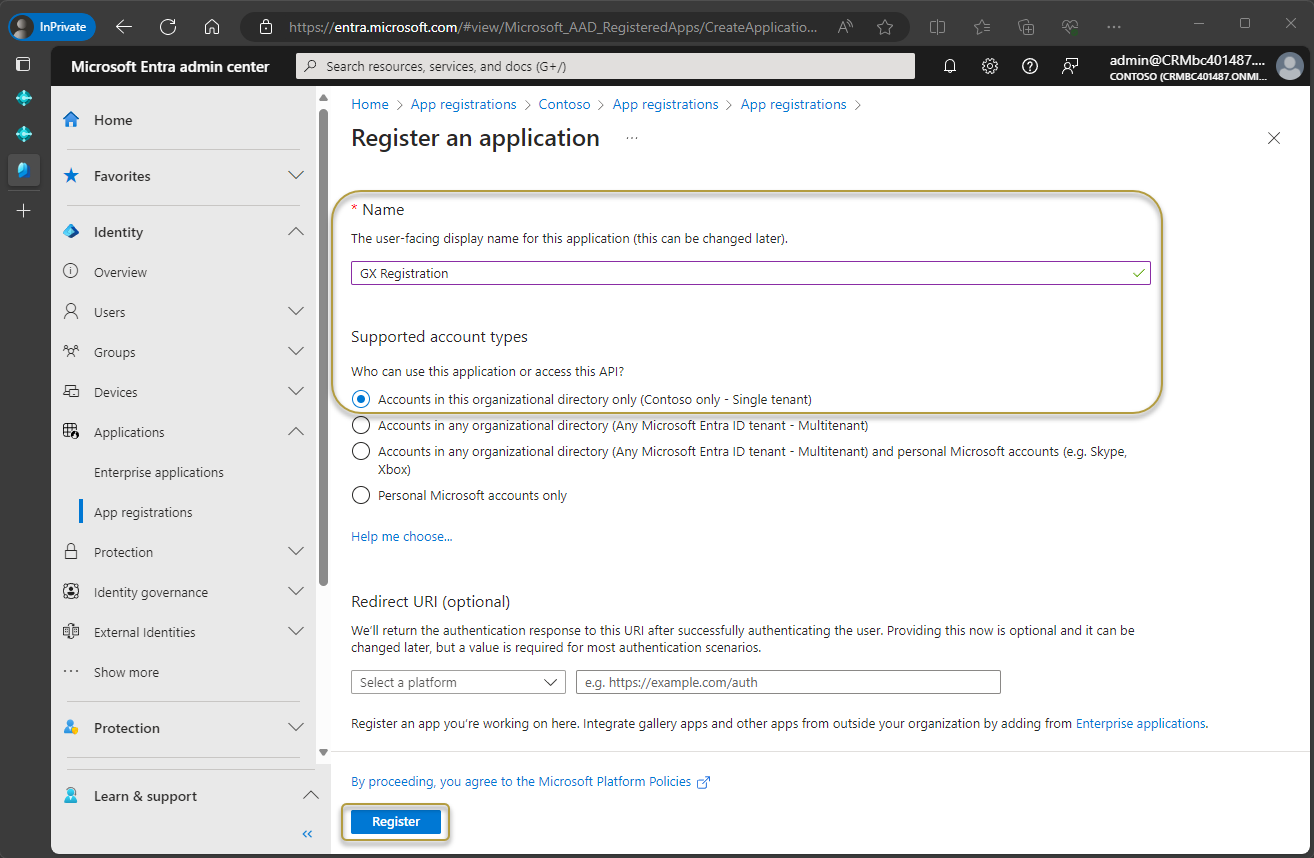Select single tenant Contoso only option

tap(362, 399)
